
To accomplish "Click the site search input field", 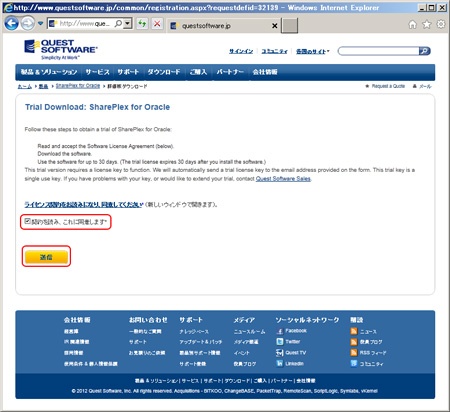I will [379, 51].
